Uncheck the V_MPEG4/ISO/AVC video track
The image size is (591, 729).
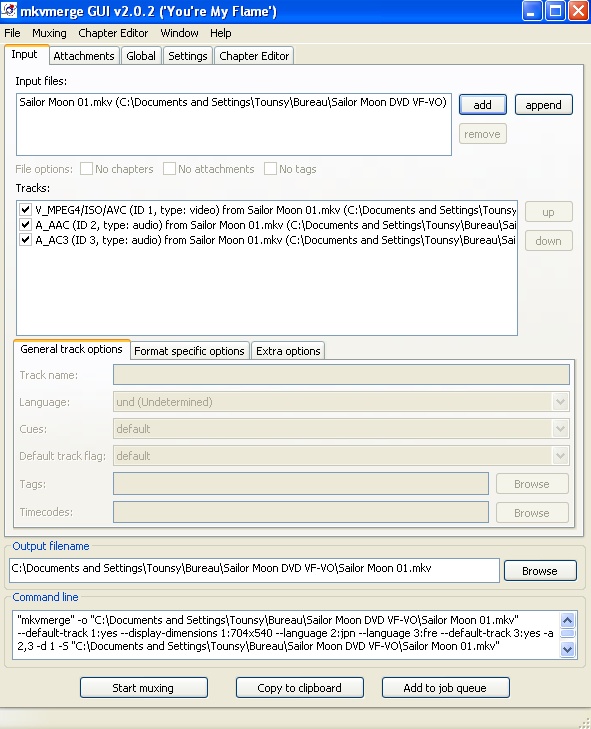pos(26,210)
